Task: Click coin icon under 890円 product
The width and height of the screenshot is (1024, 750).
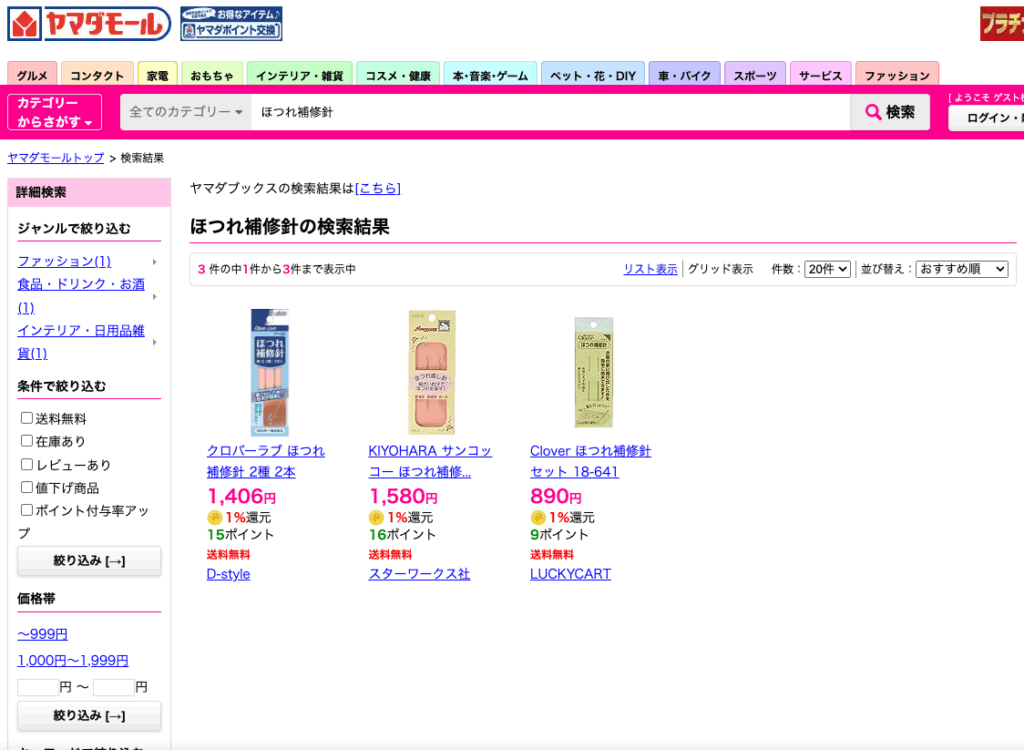Action: [x=537, y=517]
